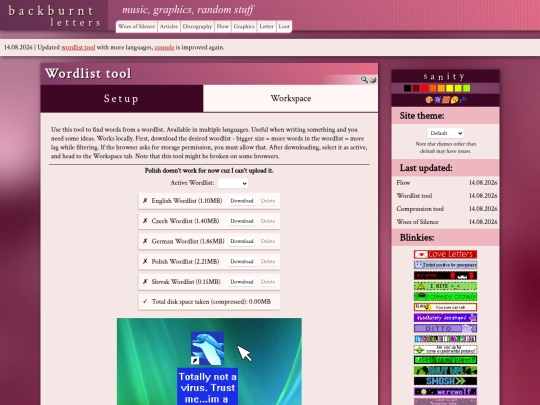Click the yellow sanity color square

click(449, 88)
